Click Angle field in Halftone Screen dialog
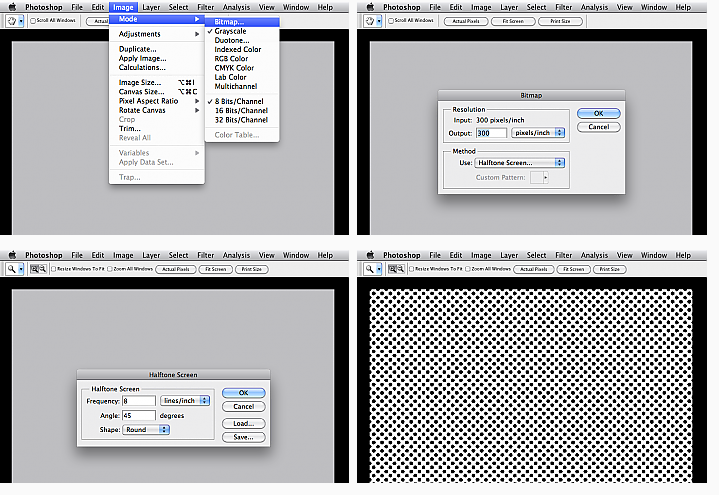The height and width of the screenshot is (495, 719). (139, 415)
